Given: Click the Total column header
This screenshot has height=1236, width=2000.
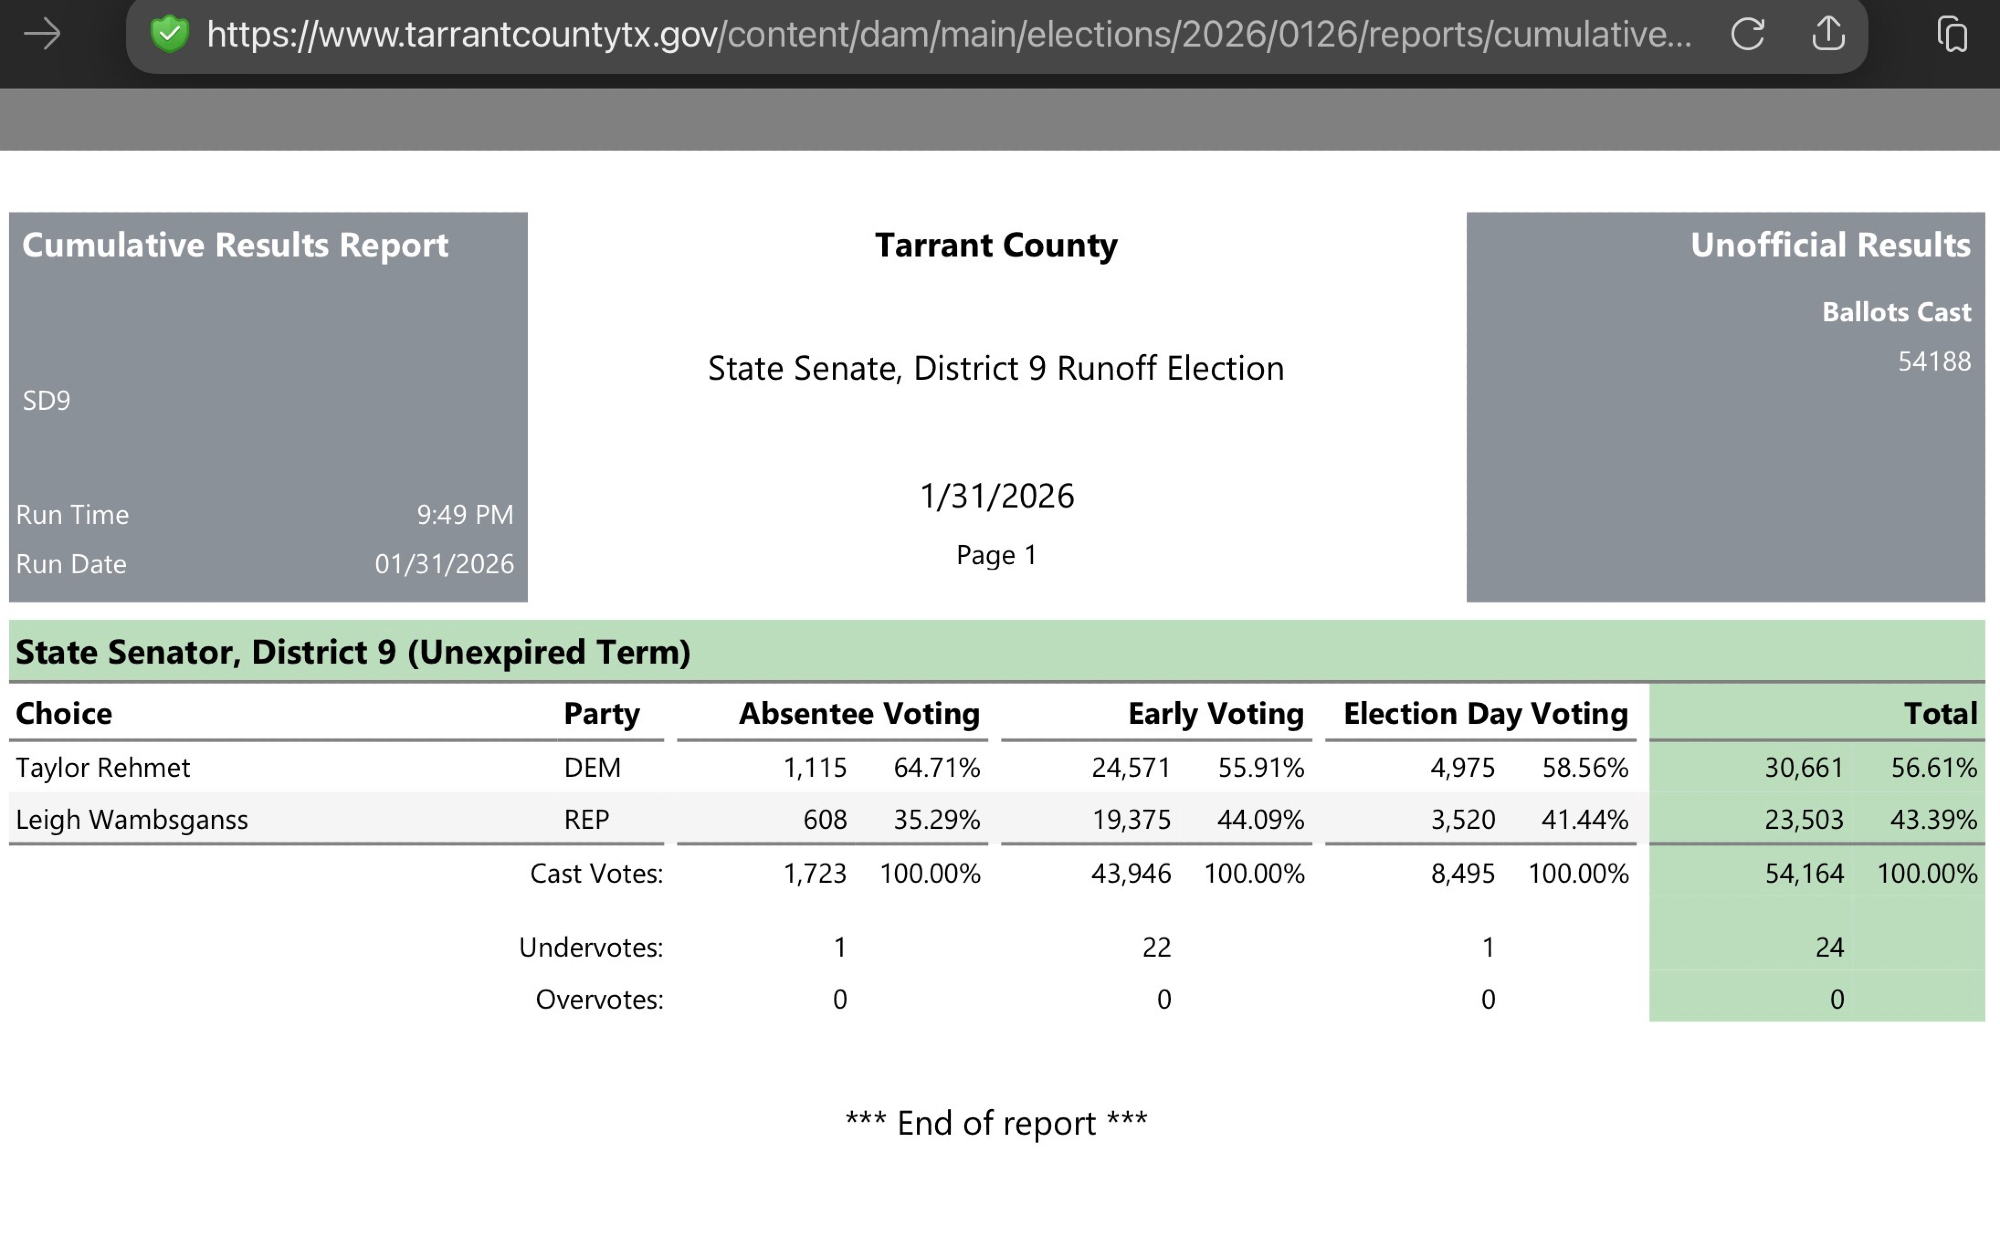Looking at the screenshot, I should click(x=1940, y=713).
